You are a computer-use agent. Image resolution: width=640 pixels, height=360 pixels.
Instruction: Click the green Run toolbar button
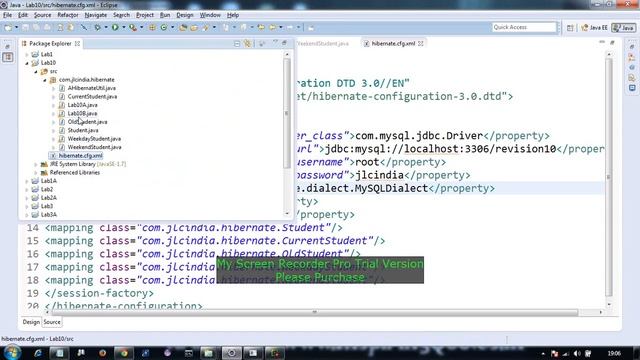pos(115,27)
